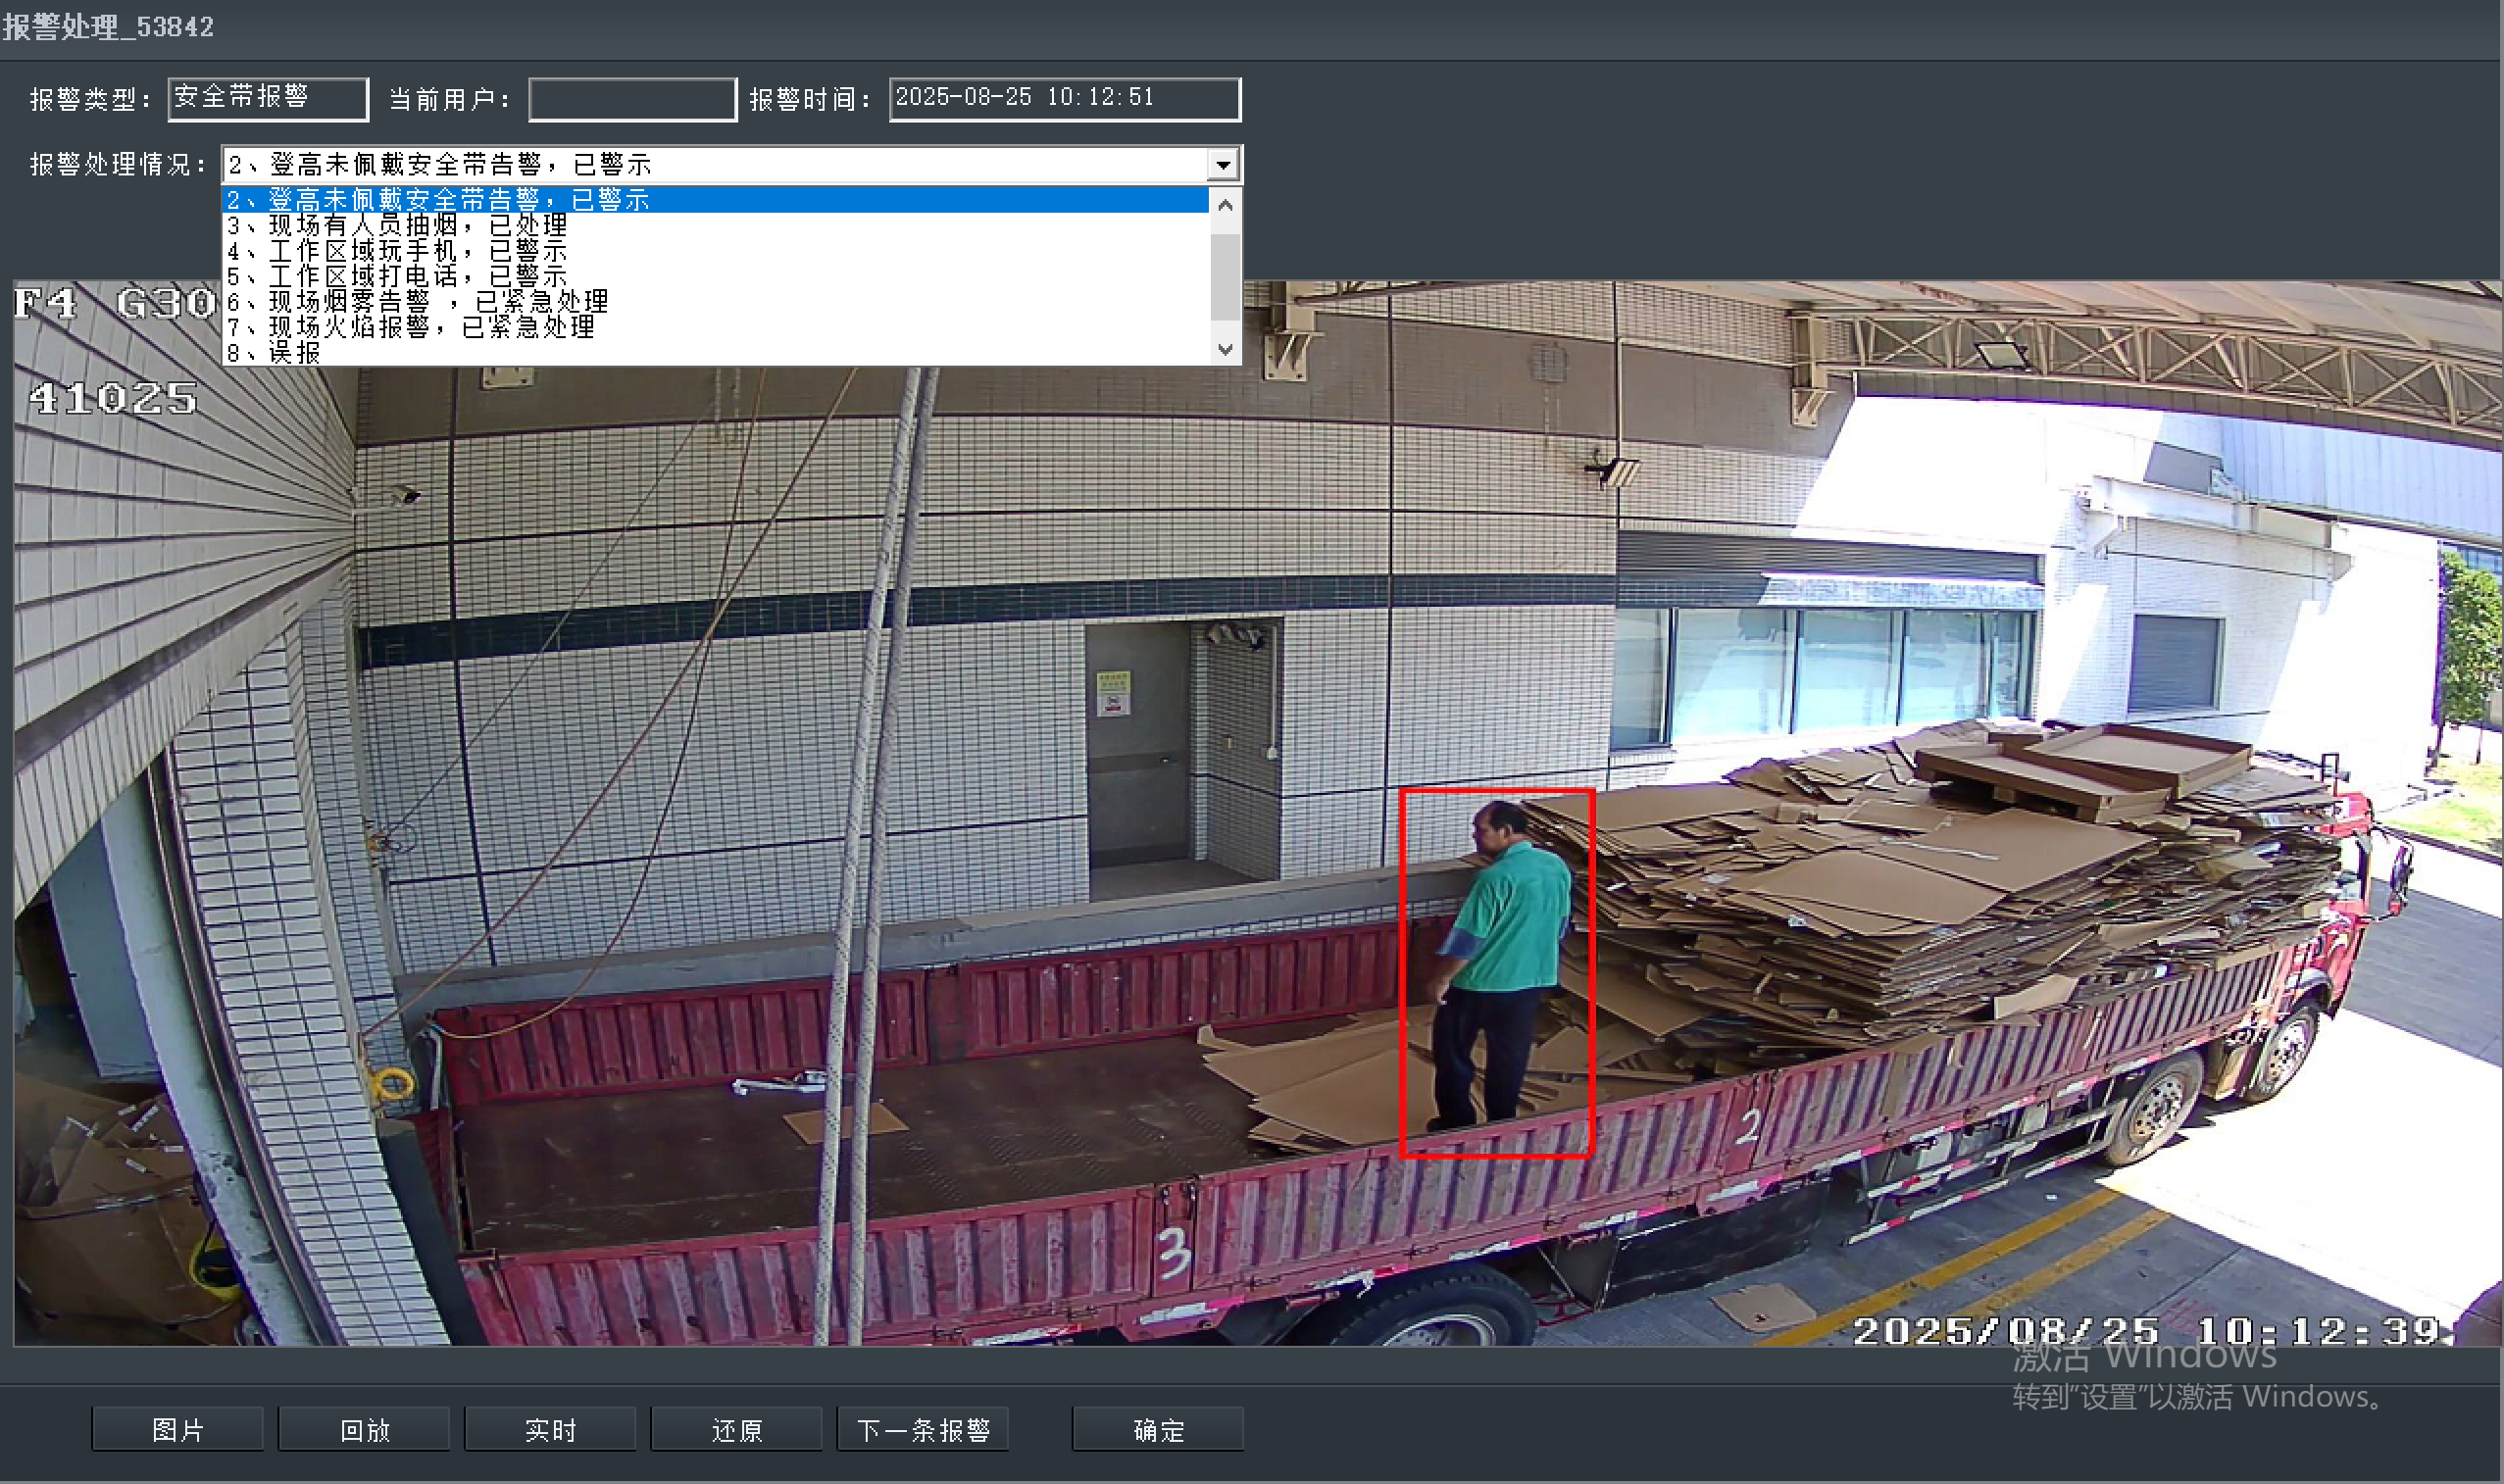Click the 还原 (restore) button

[736, 1428]
